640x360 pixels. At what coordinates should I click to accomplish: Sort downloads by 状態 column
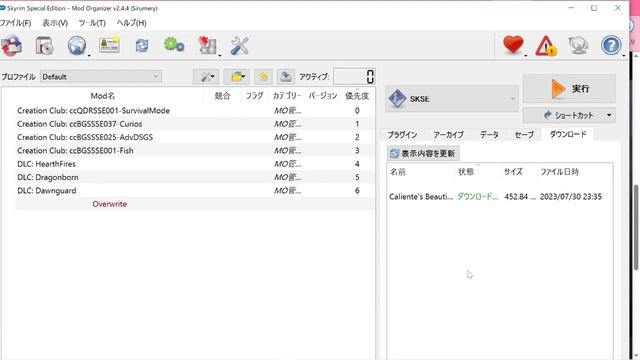point(478,172)
